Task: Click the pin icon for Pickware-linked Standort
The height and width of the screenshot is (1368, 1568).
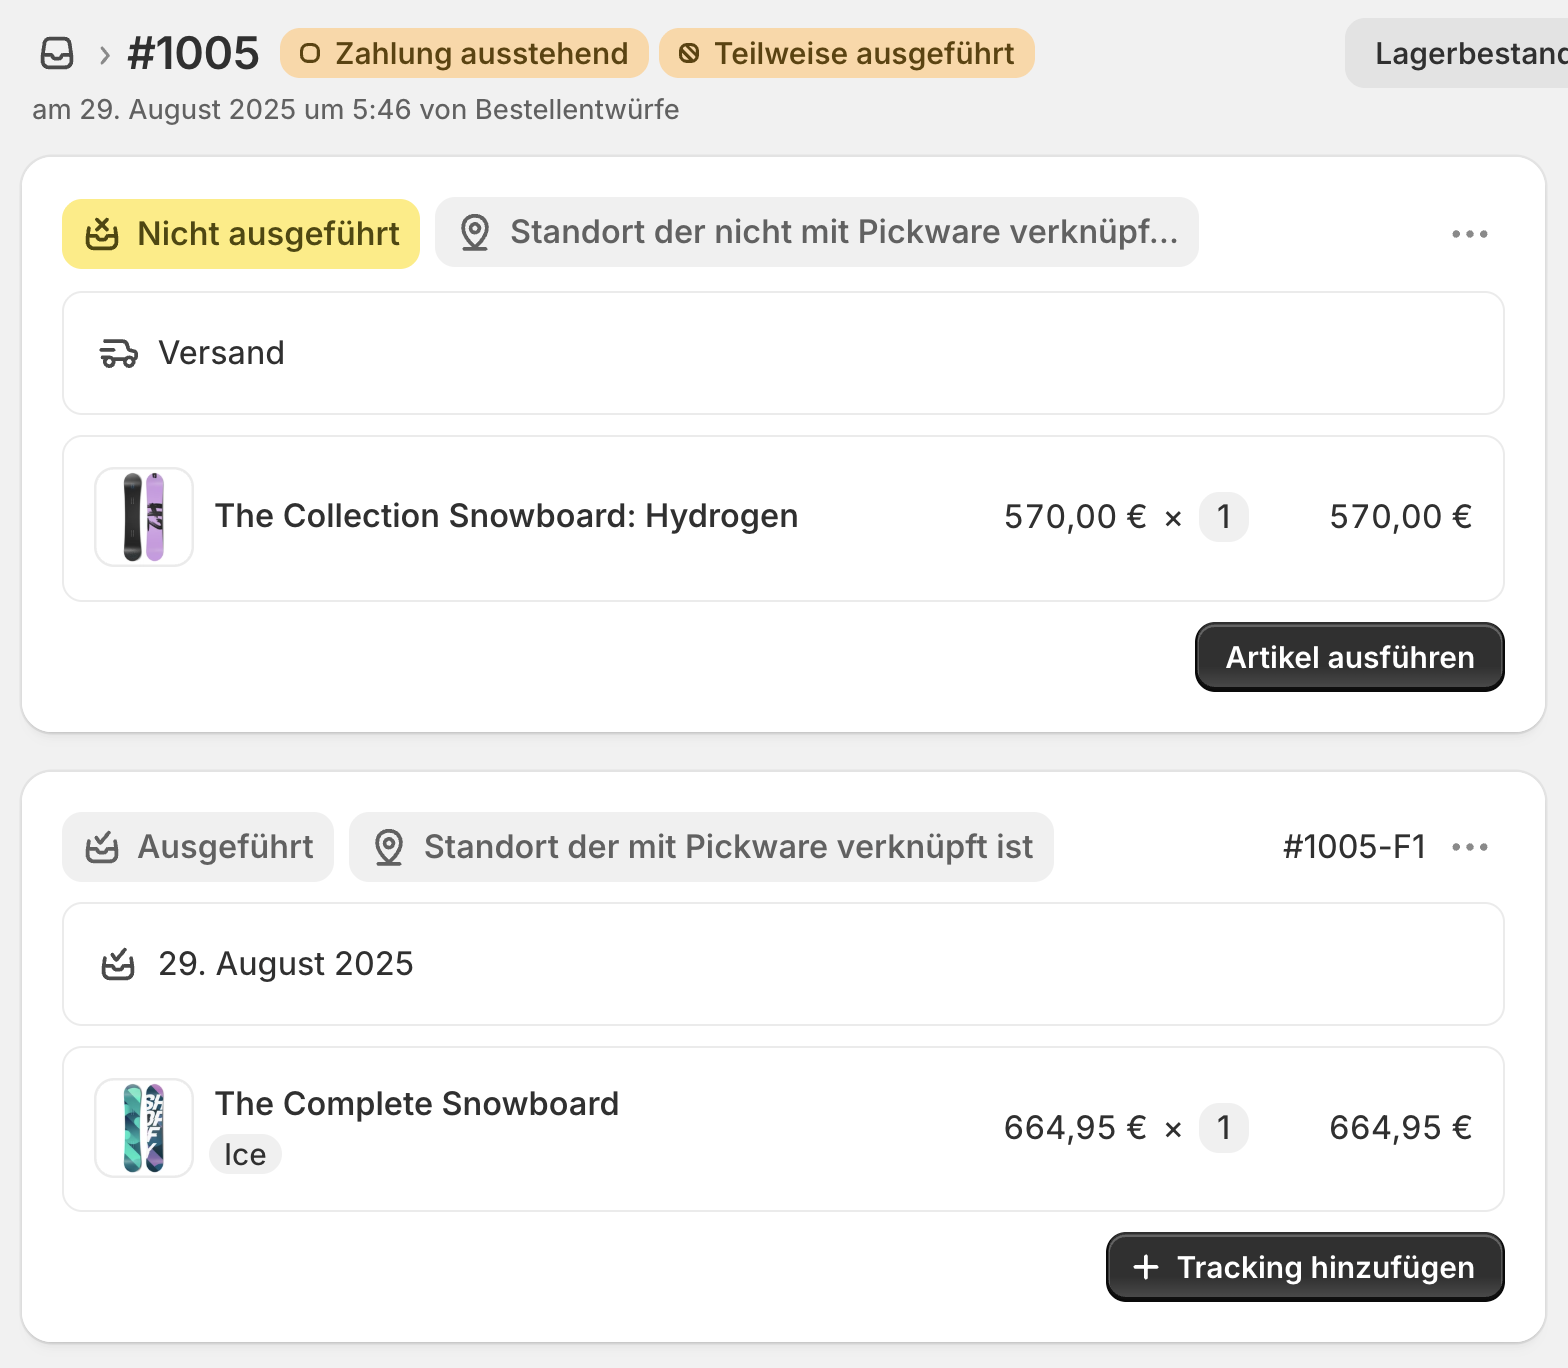Action: (388, 847)
